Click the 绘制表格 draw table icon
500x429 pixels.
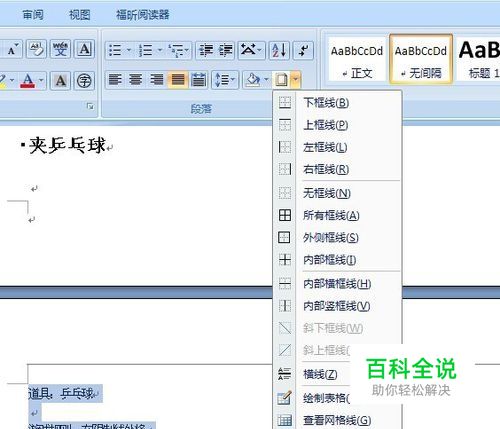click(284, 397)
